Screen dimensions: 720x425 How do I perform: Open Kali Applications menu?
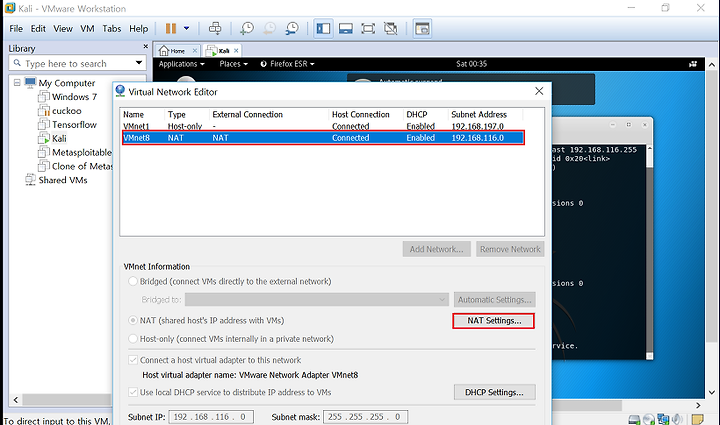[x=181, y=64]
